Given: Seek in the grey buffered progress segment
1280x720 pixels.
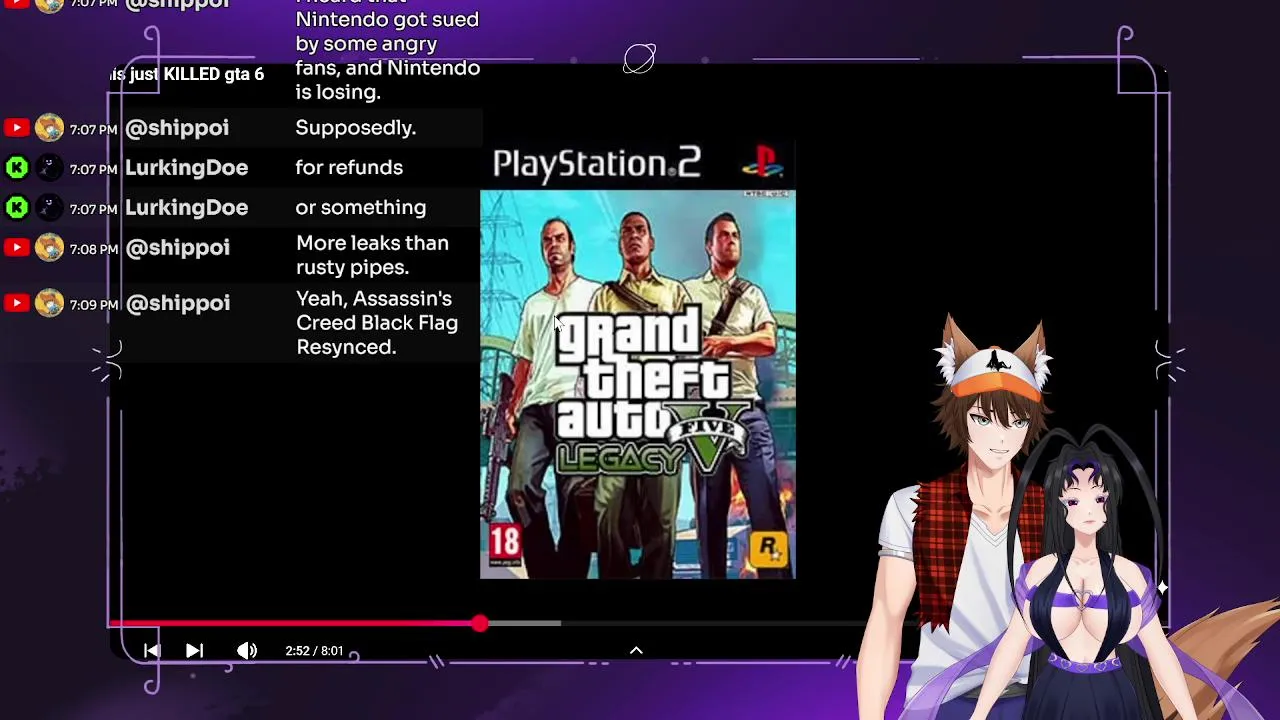Looking at the screenshot, I should (x=524, y=623).
